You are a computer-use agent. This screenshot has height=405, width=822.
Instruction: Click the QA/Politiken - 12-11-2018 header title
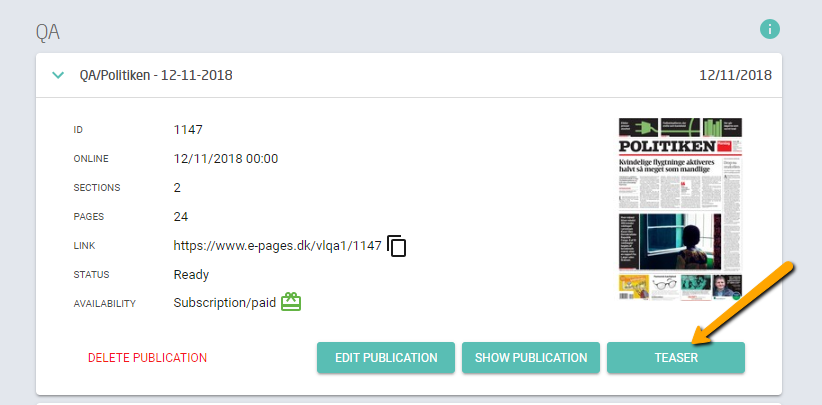point(156,75)
